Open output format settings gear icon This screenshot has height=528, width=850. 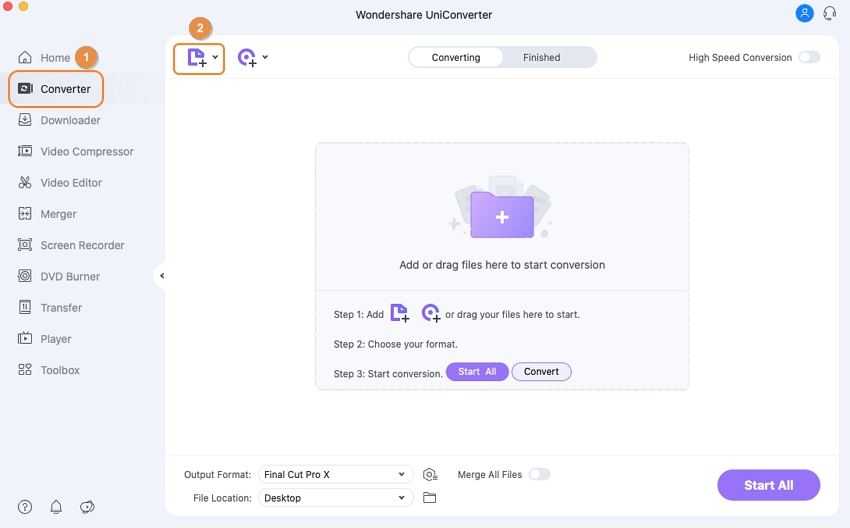tap(430, 475)
